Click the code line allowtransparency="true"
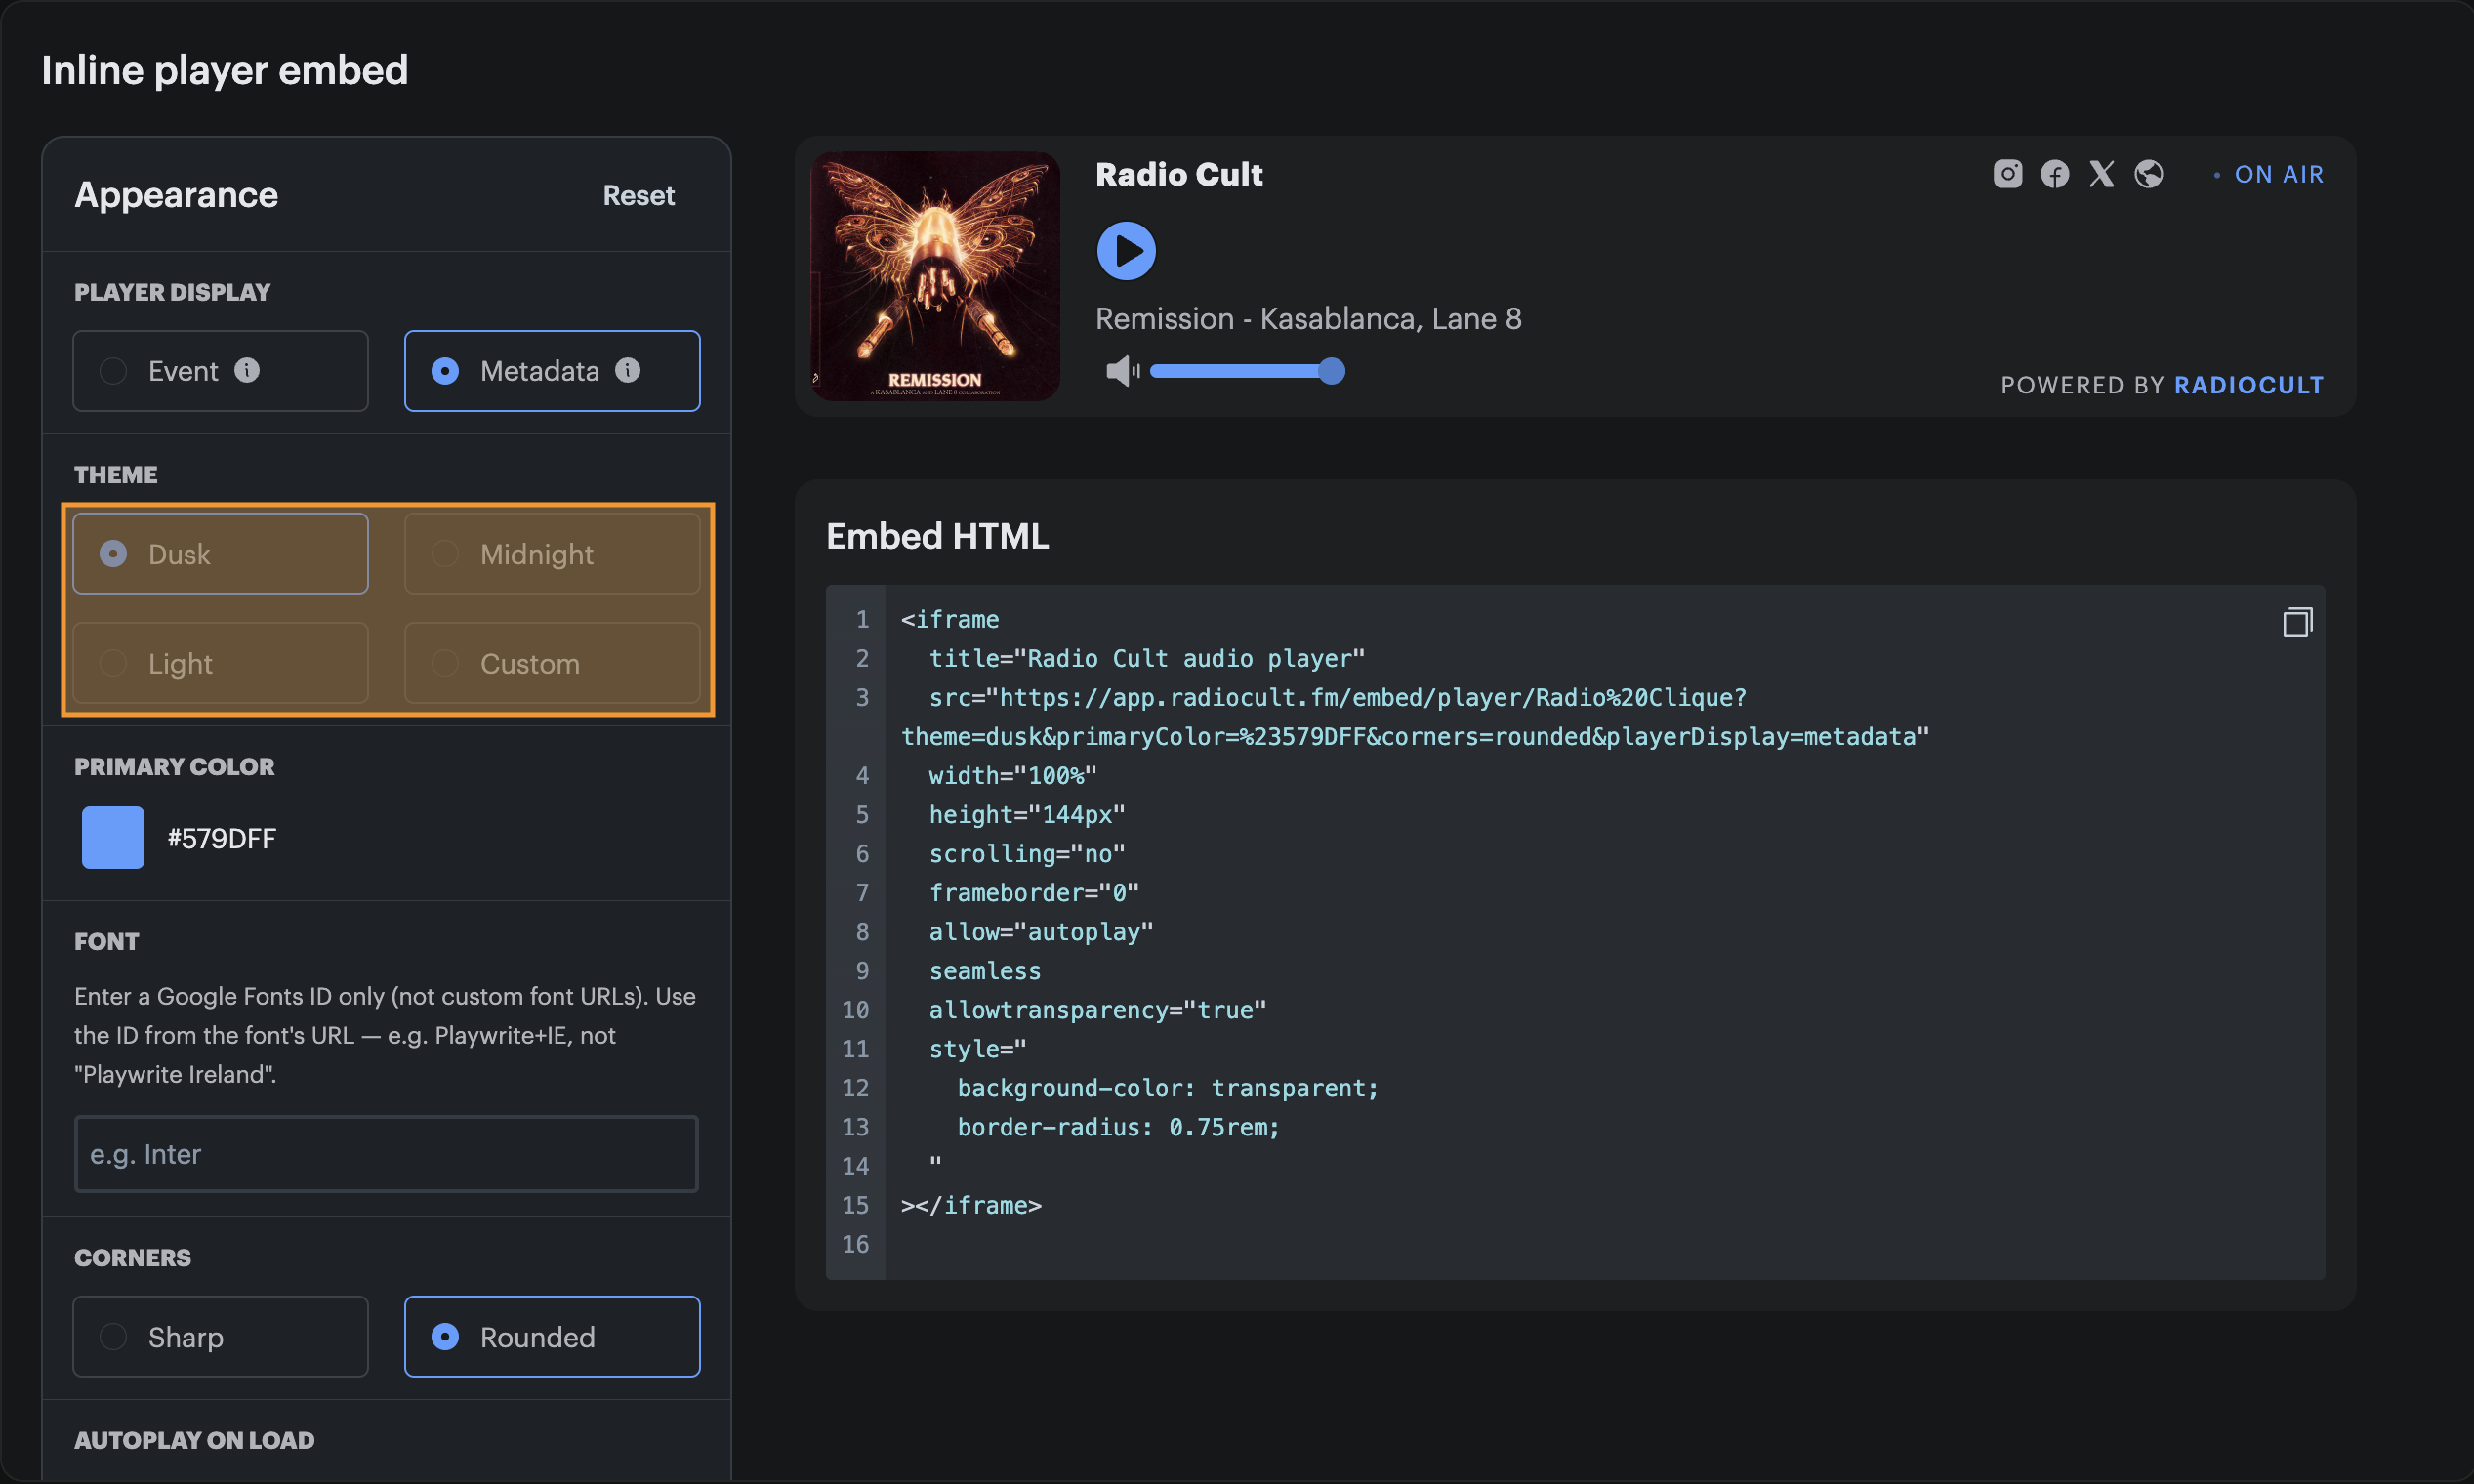Viewport: 2474px width, 1484px height. click(x=1098, y=1009)
